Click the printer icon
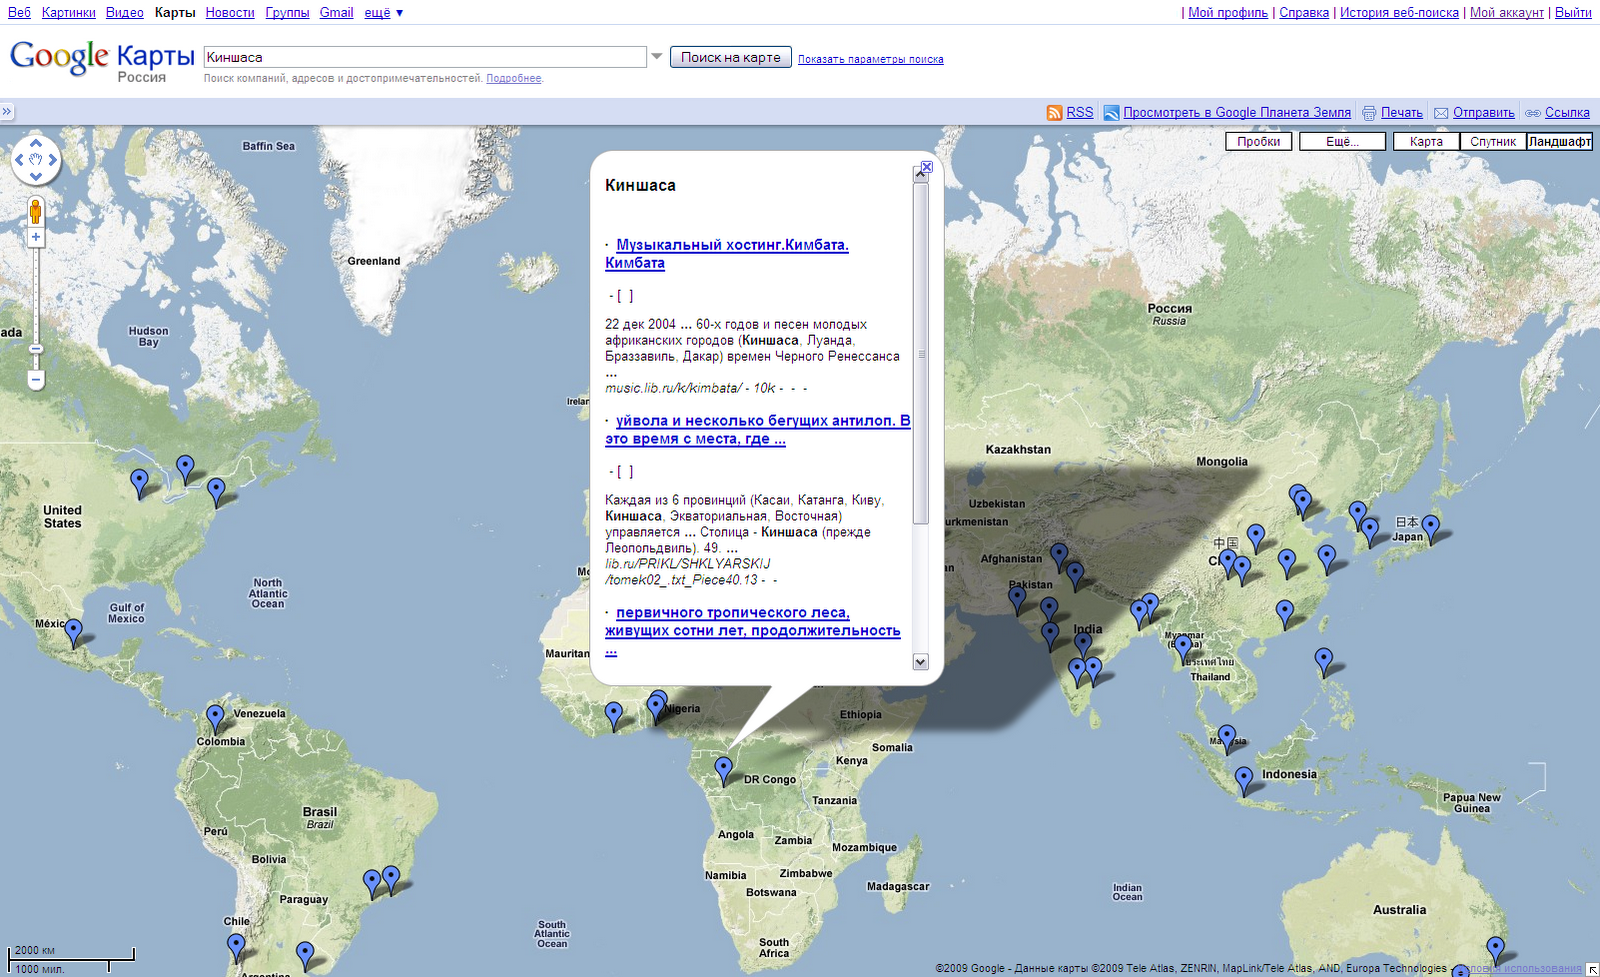 (x=1369, y=113)
